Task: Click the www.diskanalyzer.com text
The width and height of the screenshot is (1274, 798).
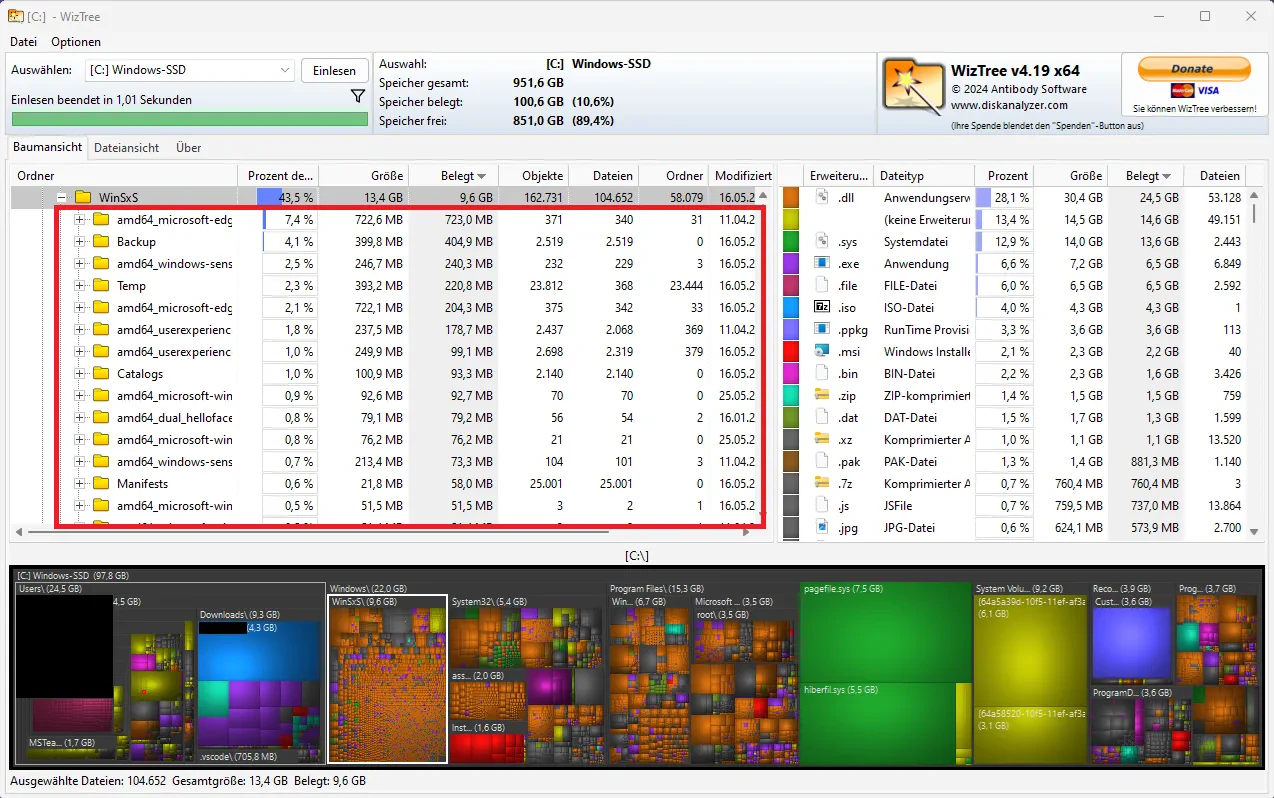Action: [1009, 105]
